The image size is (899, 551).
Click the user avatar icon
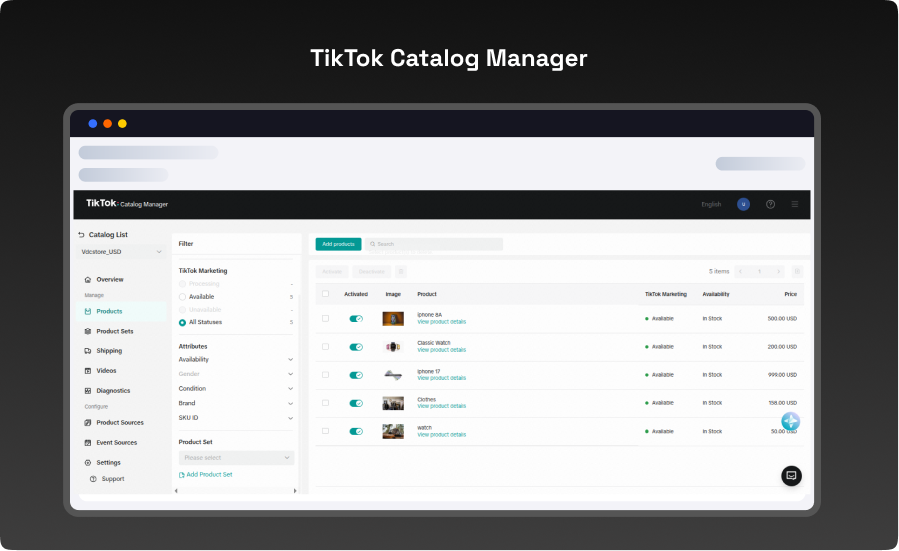(743, 204)
